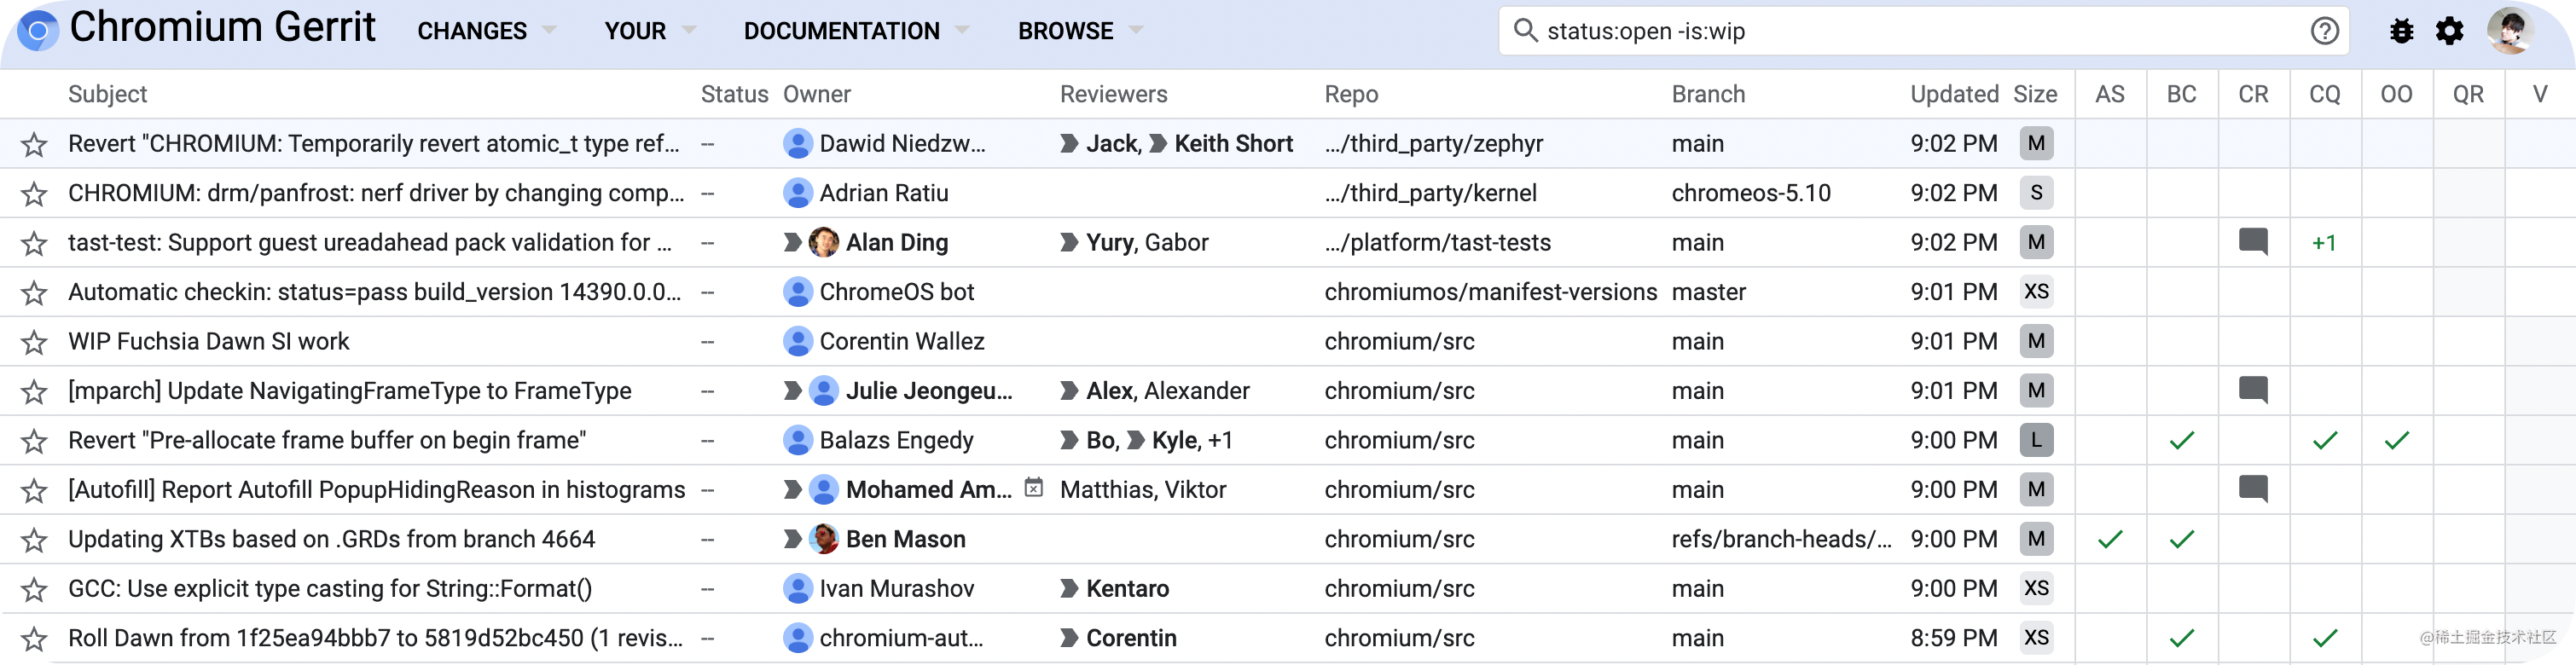Click size badge S on drm/panfrost row
Image resolution: width=2576 pixels, height=665 pixels.
click(x=2036, y=193)
